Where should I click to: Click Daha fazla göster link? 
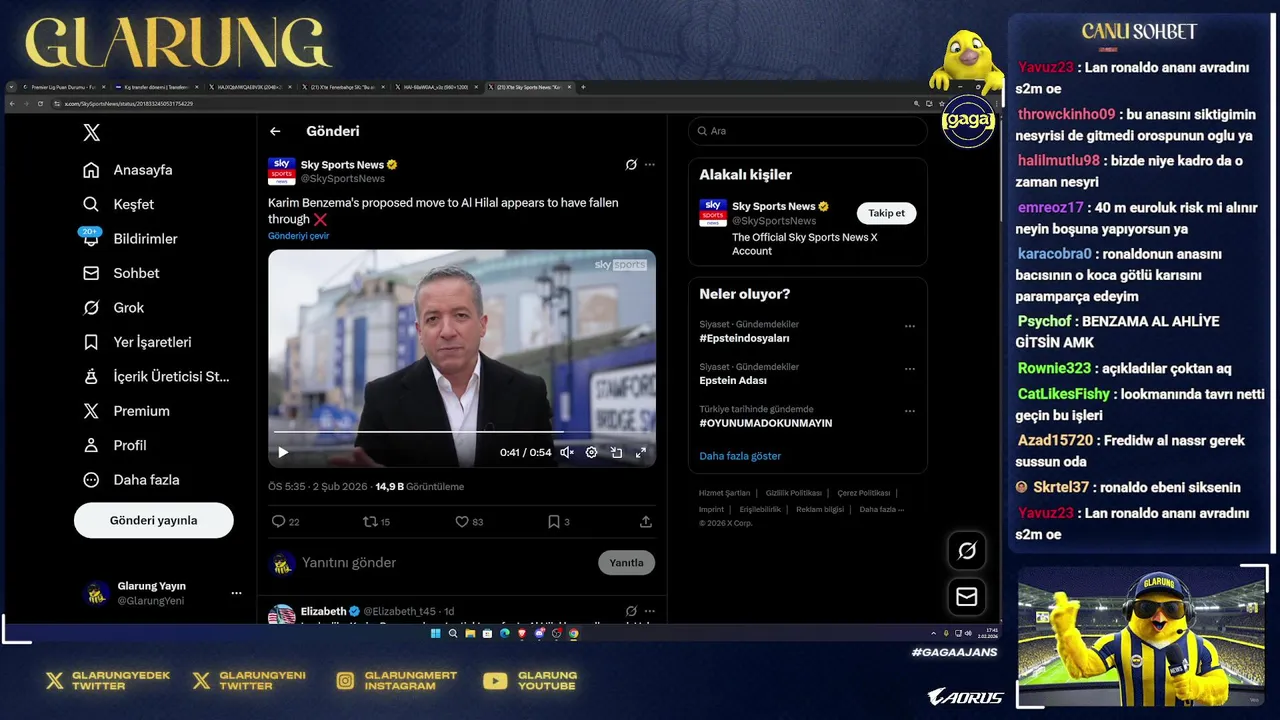pyautogui.click(x=740, y=456)
